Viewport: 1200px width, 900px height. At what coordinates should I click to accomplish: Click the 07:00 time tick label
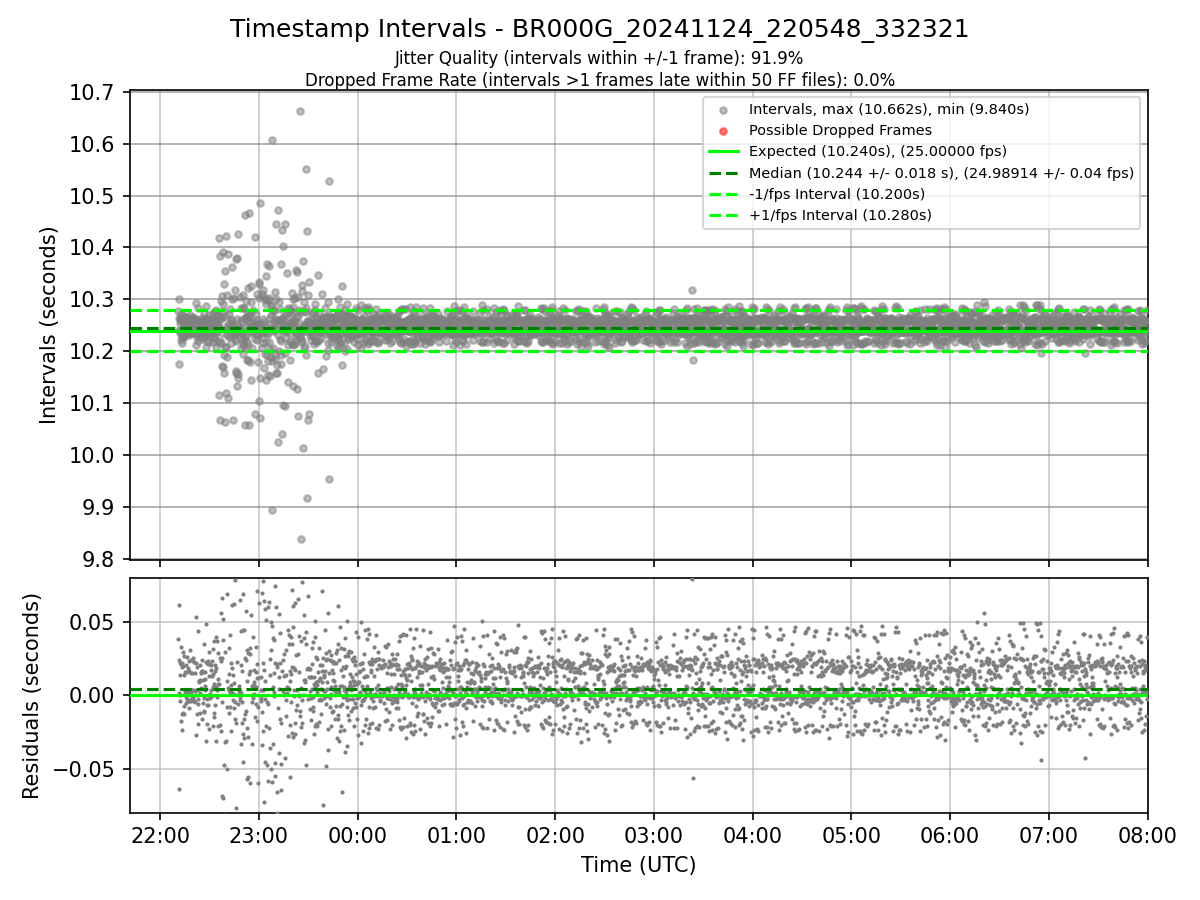pyautogui.click(x=1049, y=834)
